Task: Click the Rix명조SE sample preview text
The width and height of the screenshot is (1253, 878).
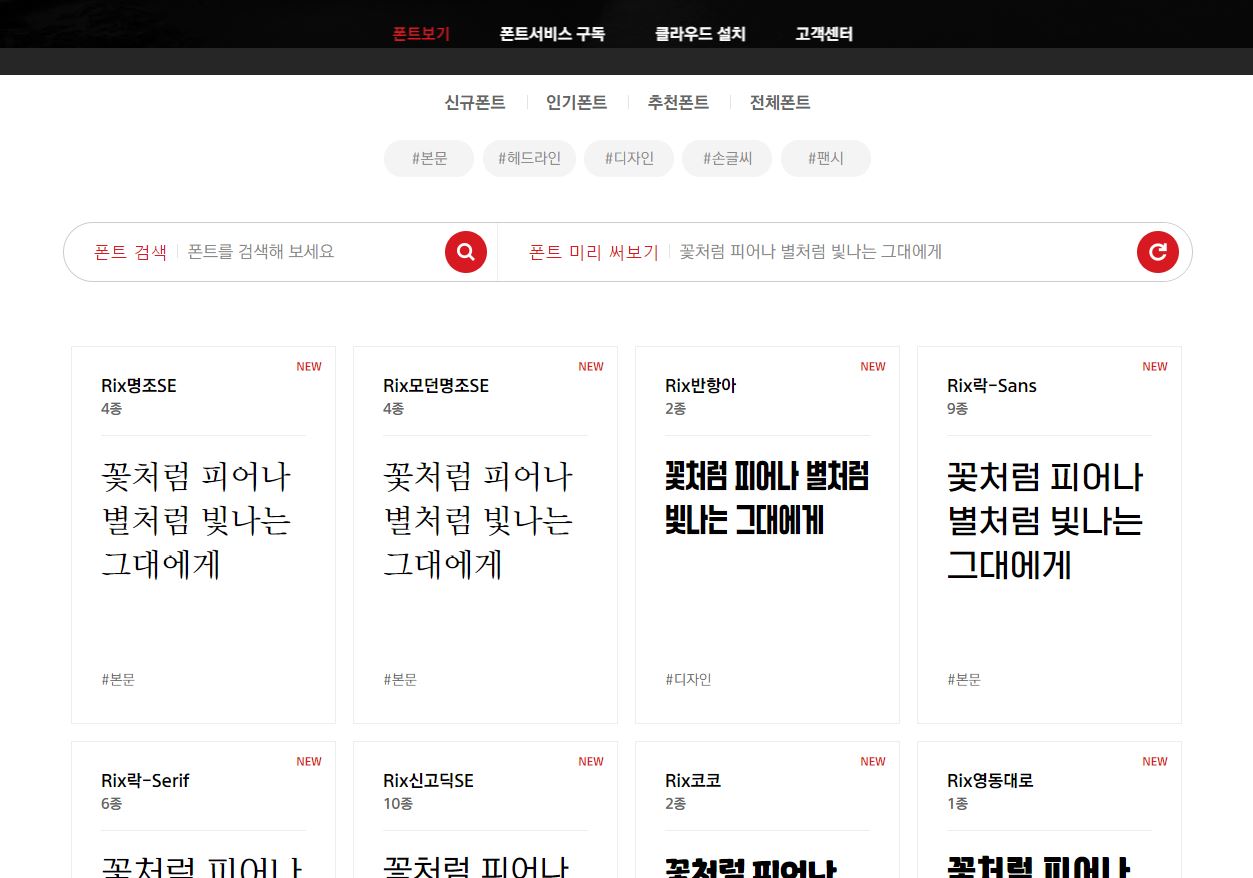Action: coord(196,521)
